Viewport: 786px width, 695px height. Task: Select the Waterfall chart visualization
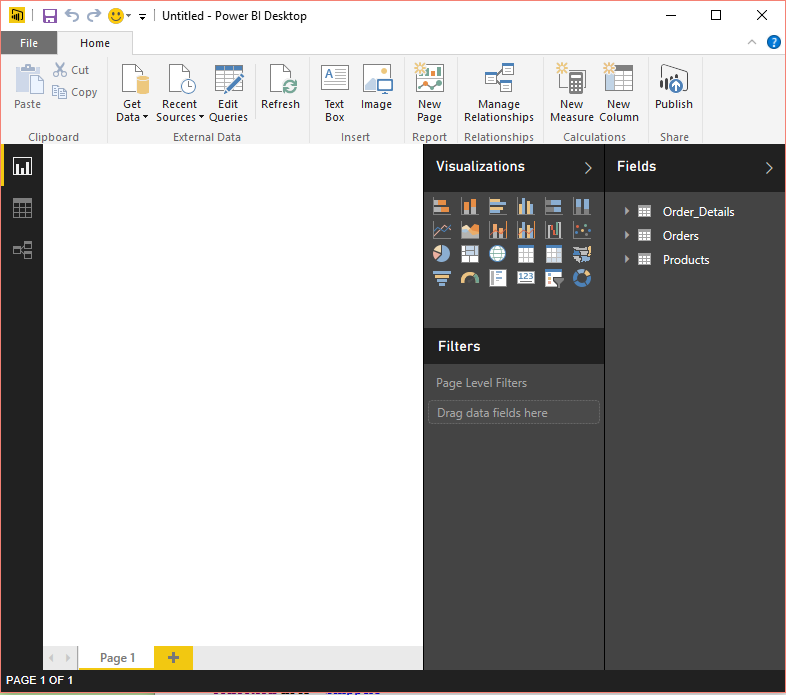[553, 230]
